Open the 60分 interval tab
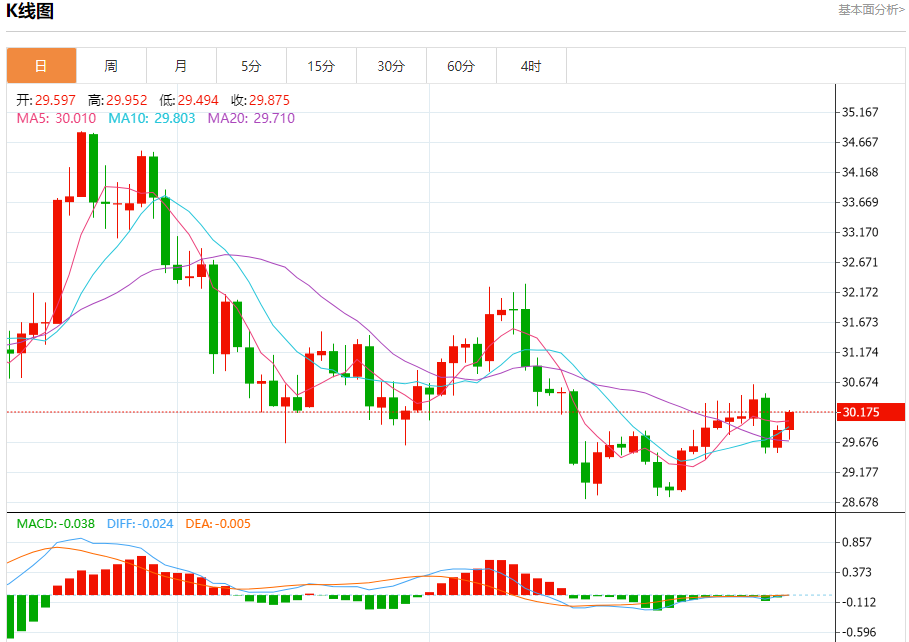The image size is (909, 642). coord(461,66)
